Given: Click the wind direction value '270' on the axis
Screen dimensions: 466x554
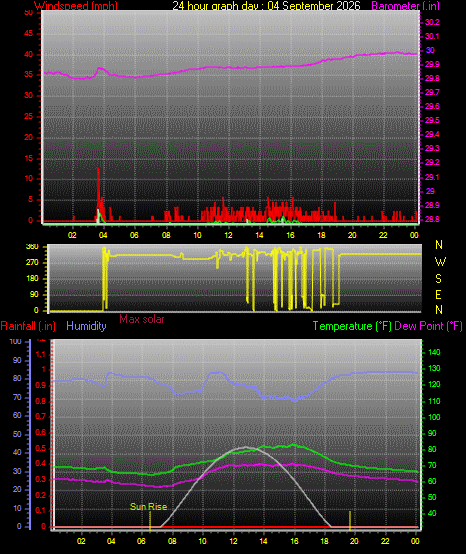Looking at the screenshot, I should (32, 263).
